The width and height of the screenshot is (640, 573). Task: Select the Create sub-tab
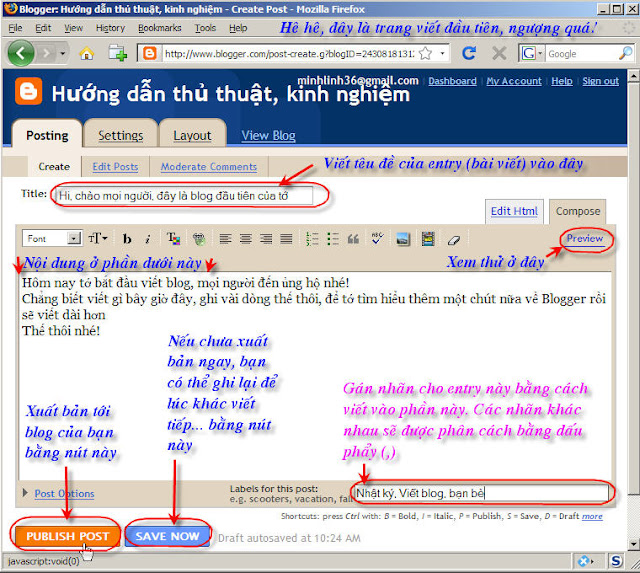(54, 167)
